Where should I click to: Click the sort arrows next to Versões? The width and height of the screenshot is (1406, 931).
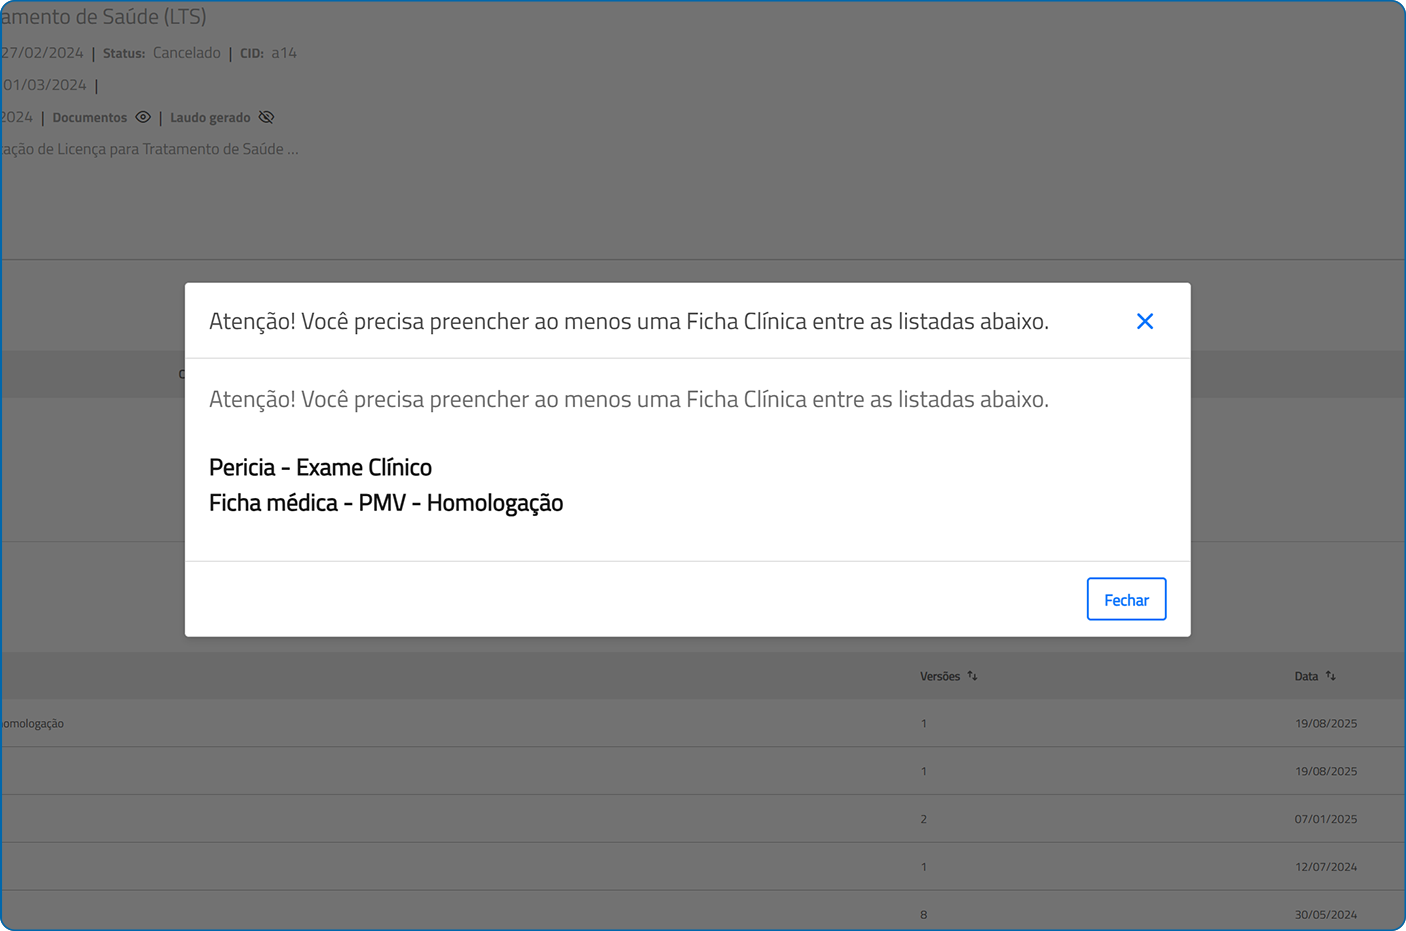972,676
